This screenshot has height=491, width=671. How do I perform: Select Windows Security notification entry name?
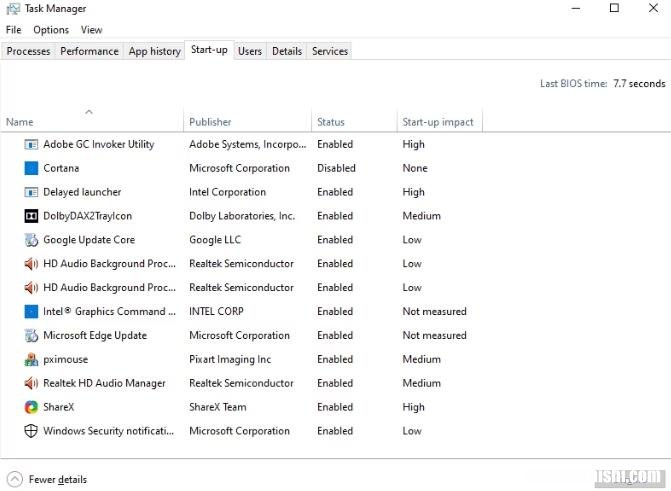click(x=109, y=431)
